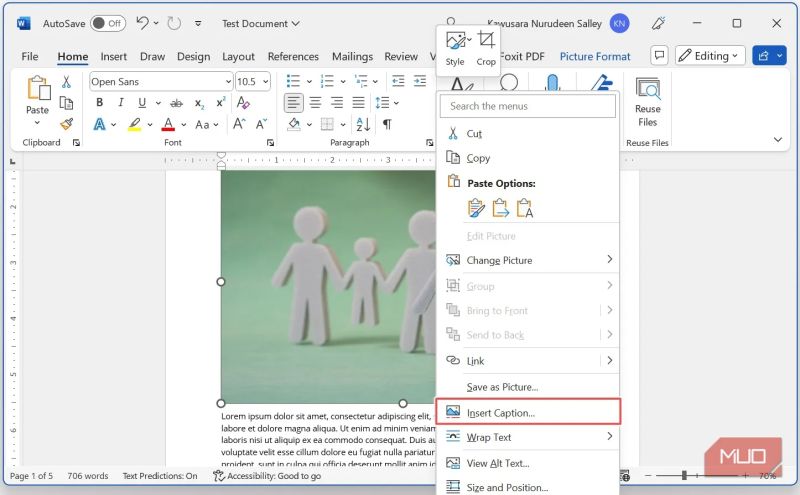Toggle Center paragraph alignment
The height and width of the screenshot is (495, 800).
point(315,103)
